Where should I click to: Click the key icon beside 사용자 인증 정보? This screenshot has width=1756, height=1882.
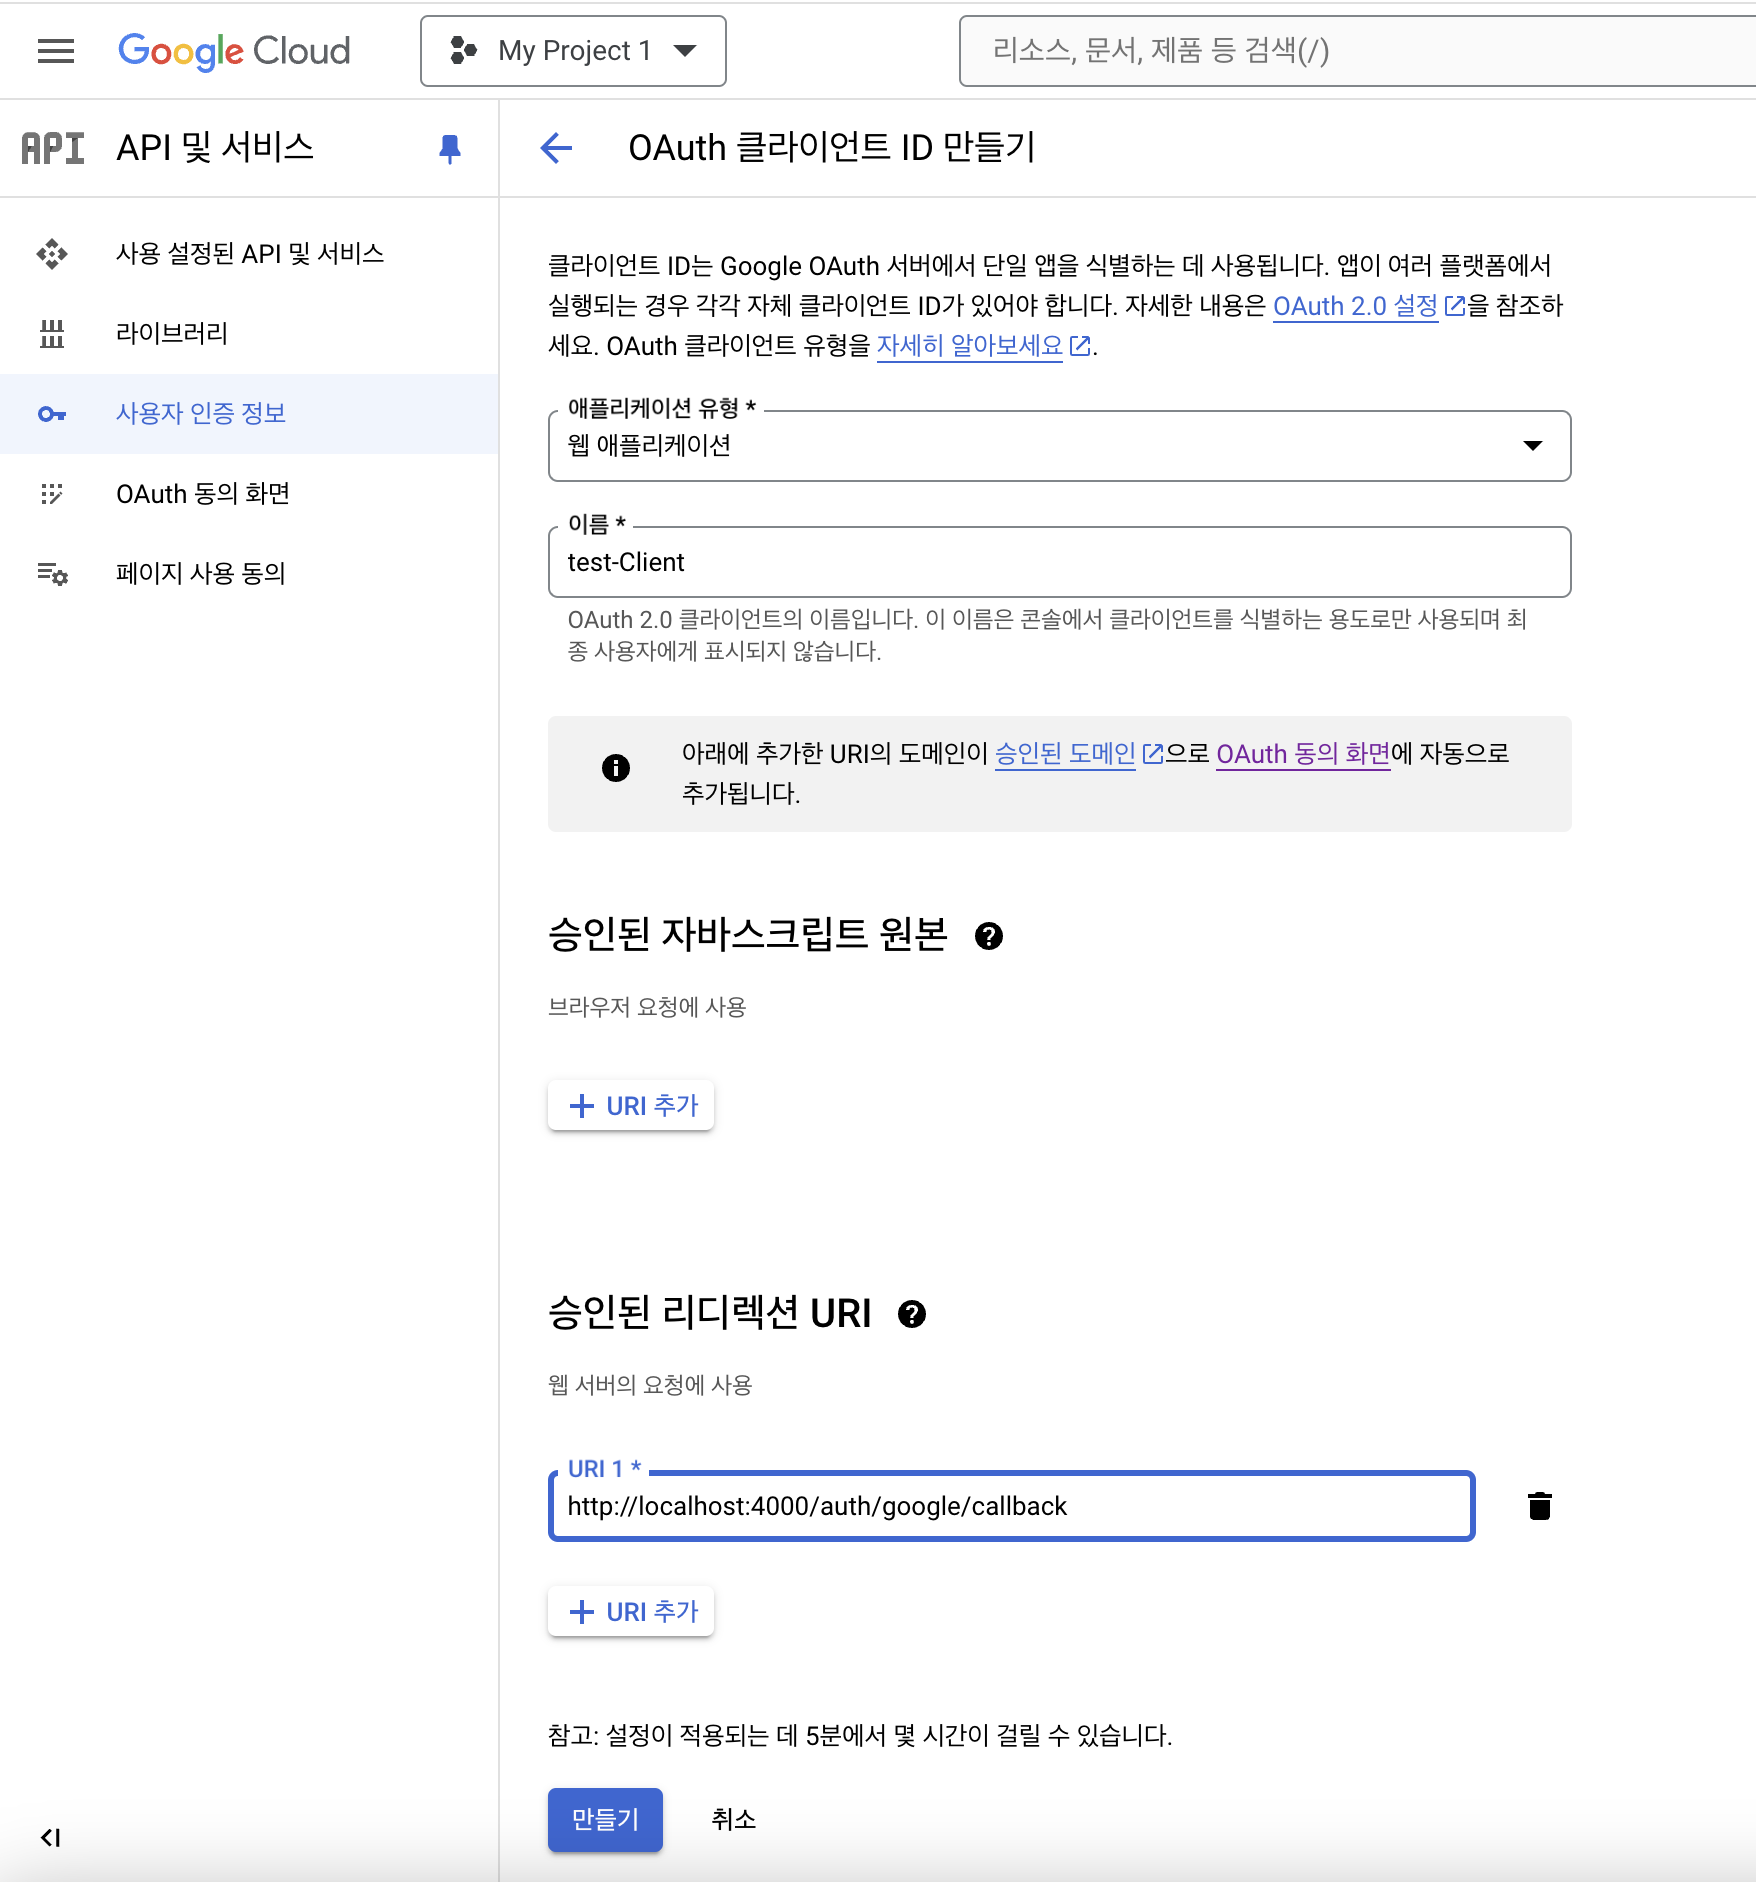click(52, 414)
